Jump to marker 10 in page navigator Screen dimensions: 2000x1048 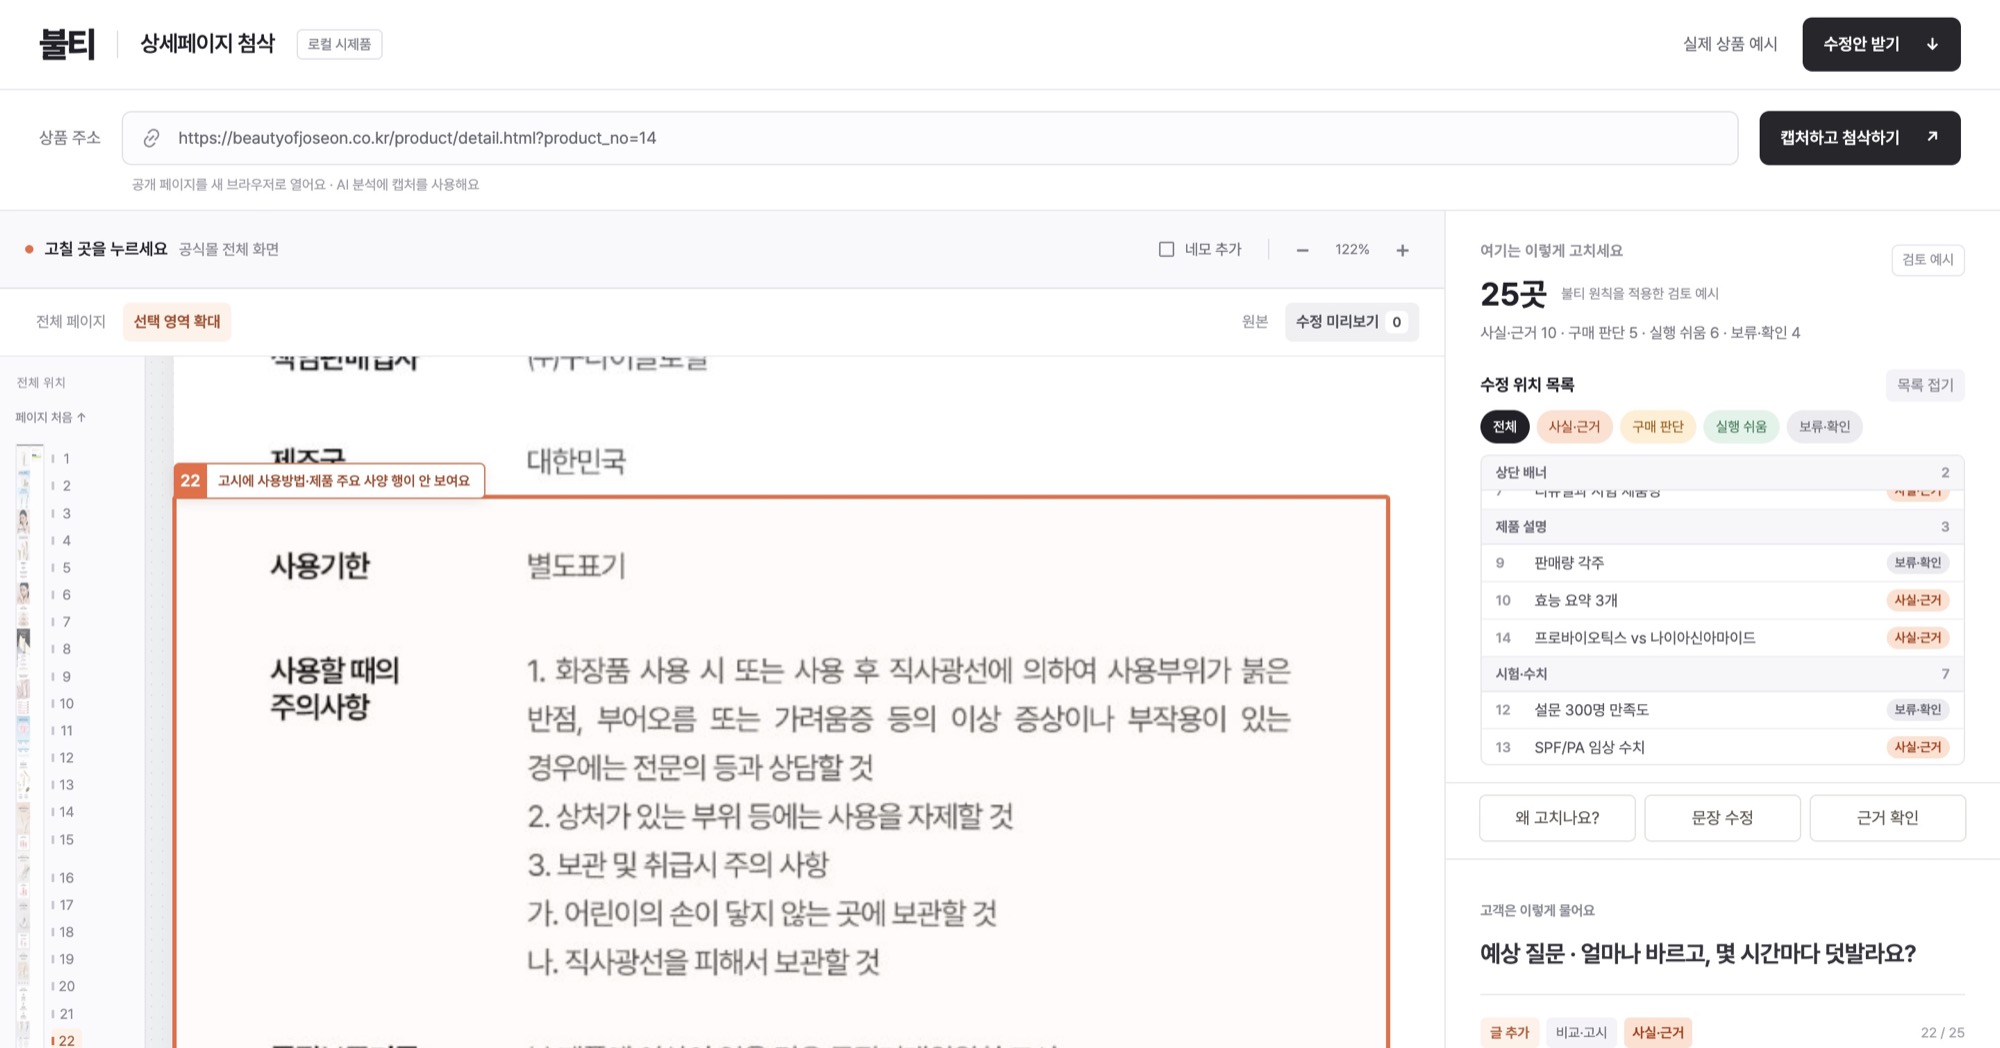(x=63, y=704)
